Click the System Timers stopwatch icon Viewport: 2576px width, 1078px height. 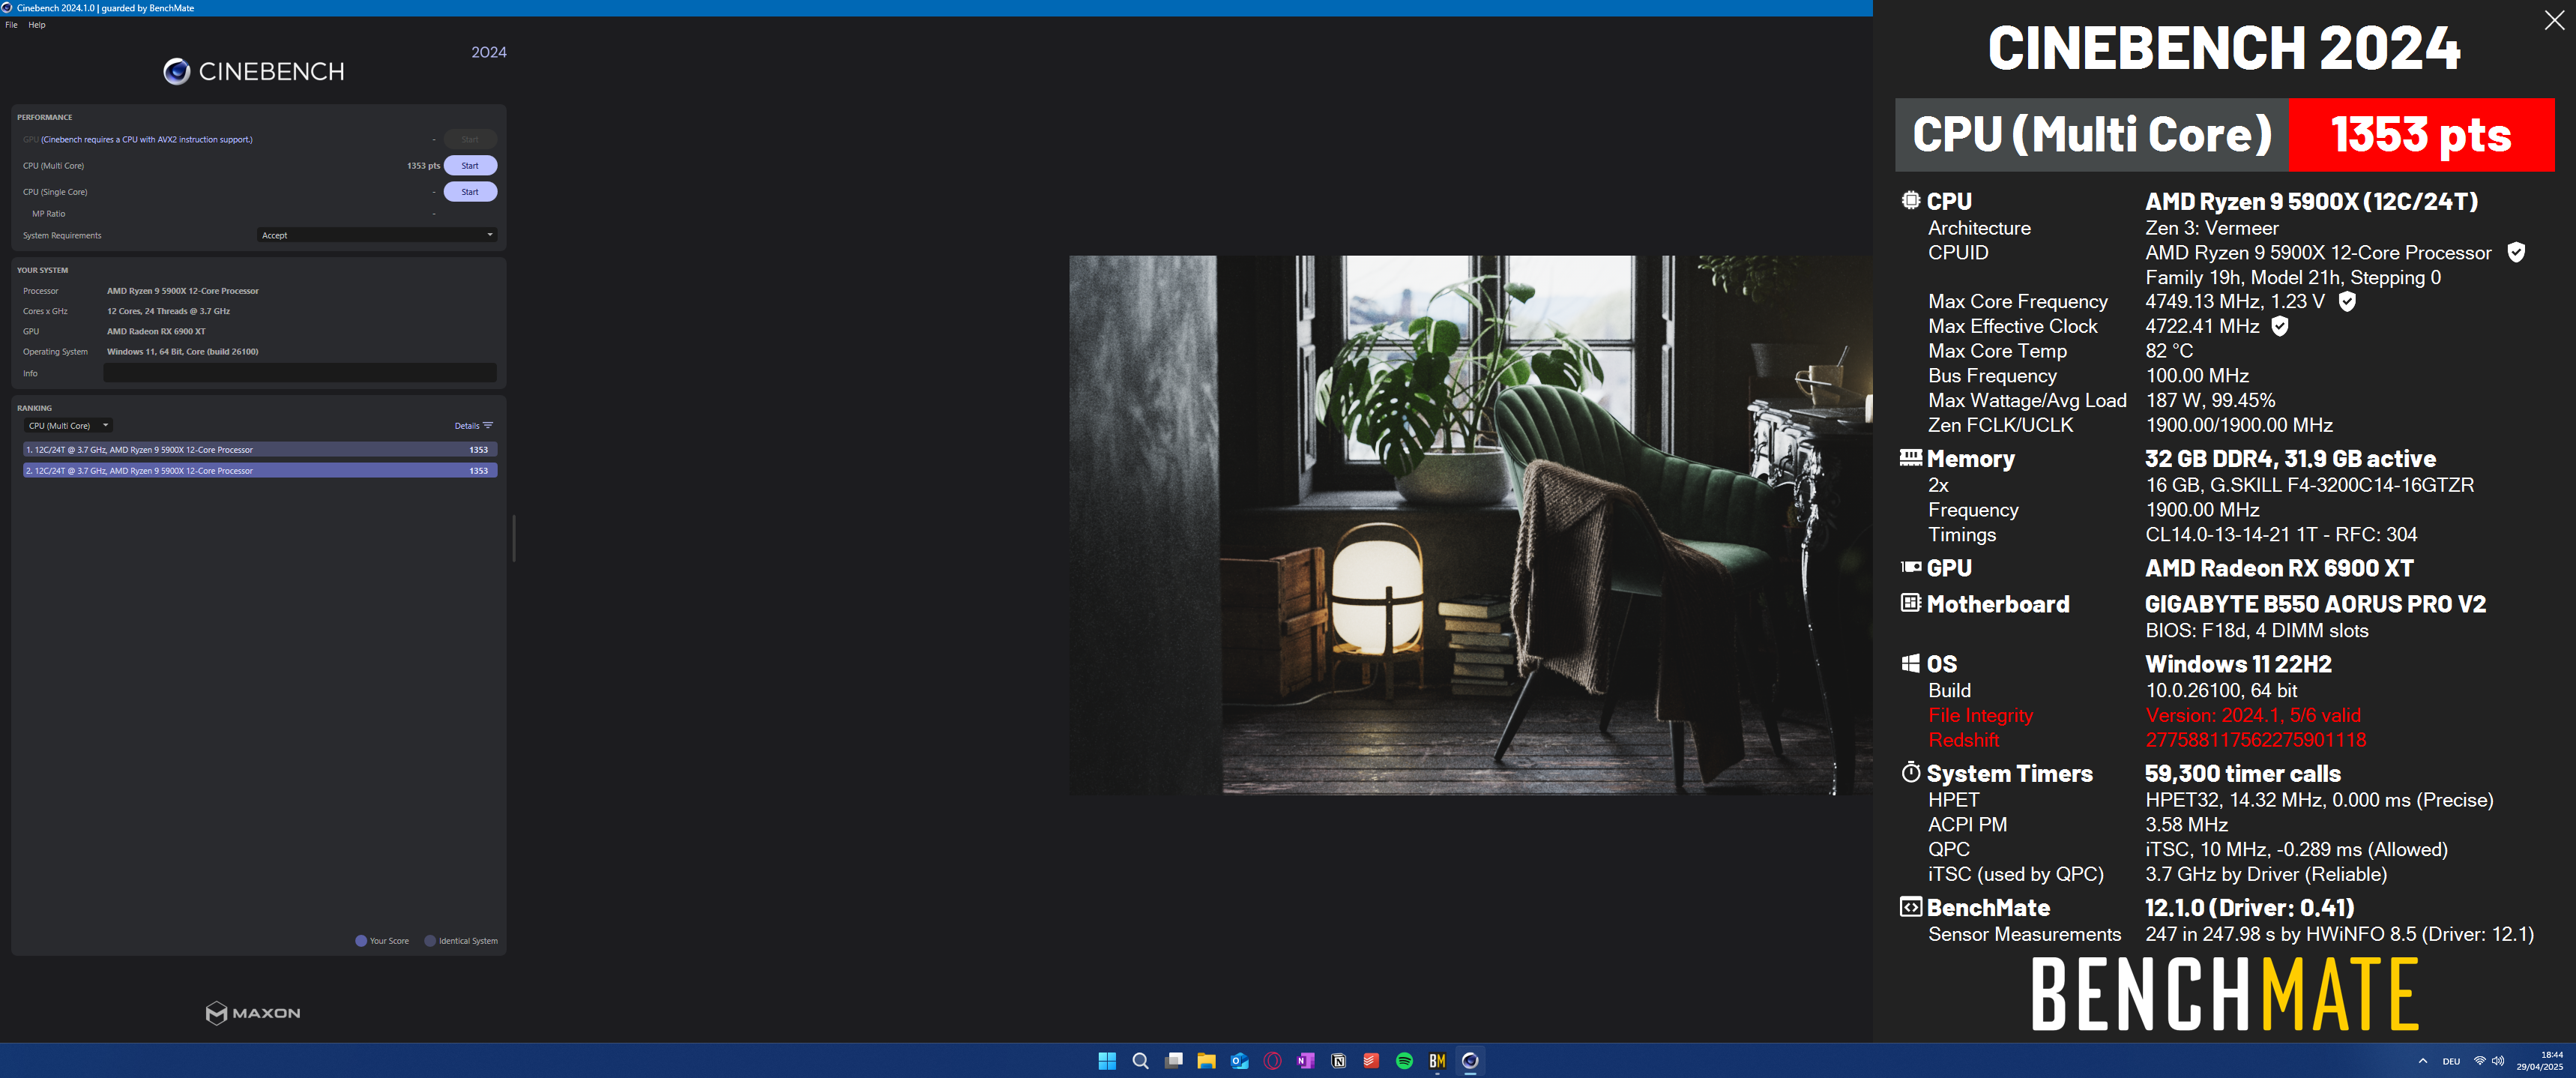[x=1910, y=772]
